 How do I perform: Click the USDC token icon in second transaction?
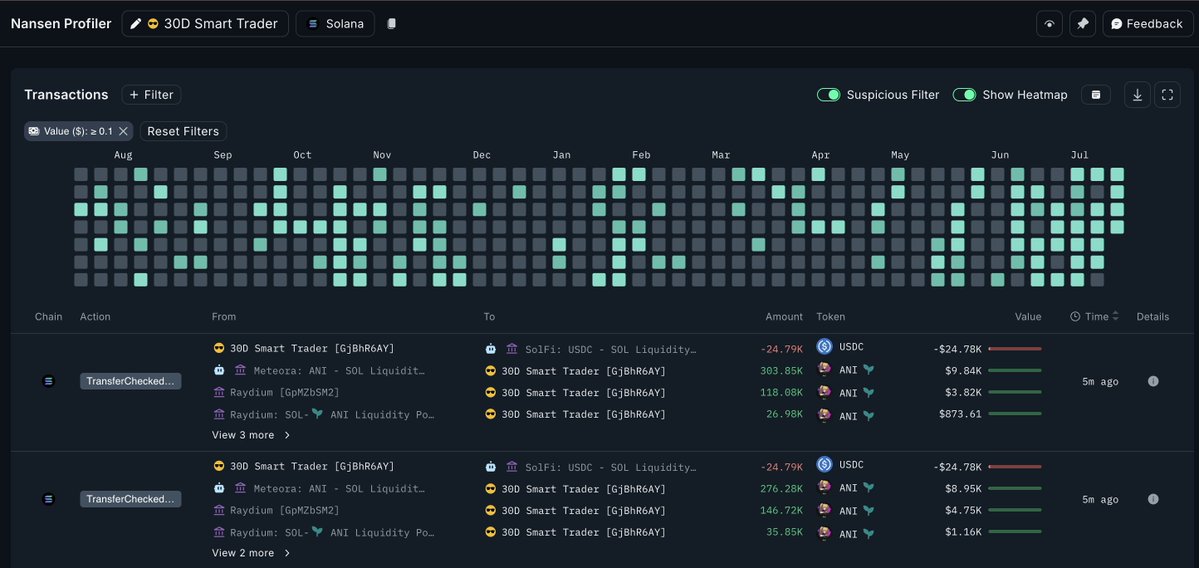pos(824,464)
